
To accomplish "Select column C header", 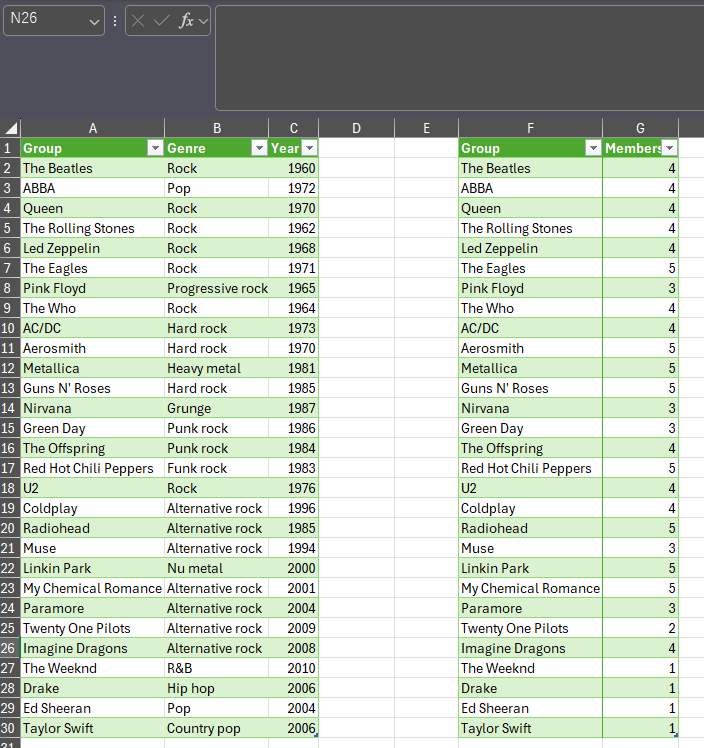I will pos(293,128).
